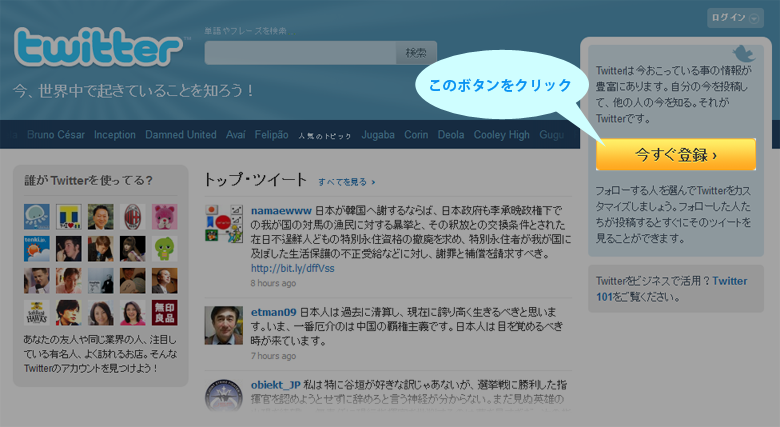Open the long-haired woman on black avatar
Viewport: 780px width, 427px height.
(133, 248)
